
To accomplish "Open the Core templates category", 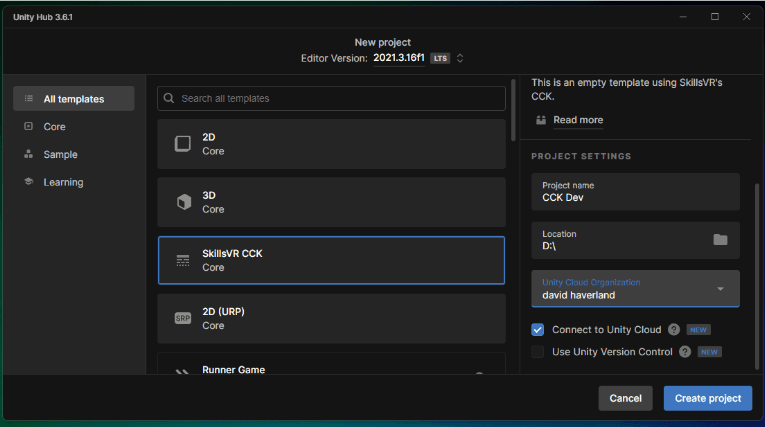I will coord(74,126).
